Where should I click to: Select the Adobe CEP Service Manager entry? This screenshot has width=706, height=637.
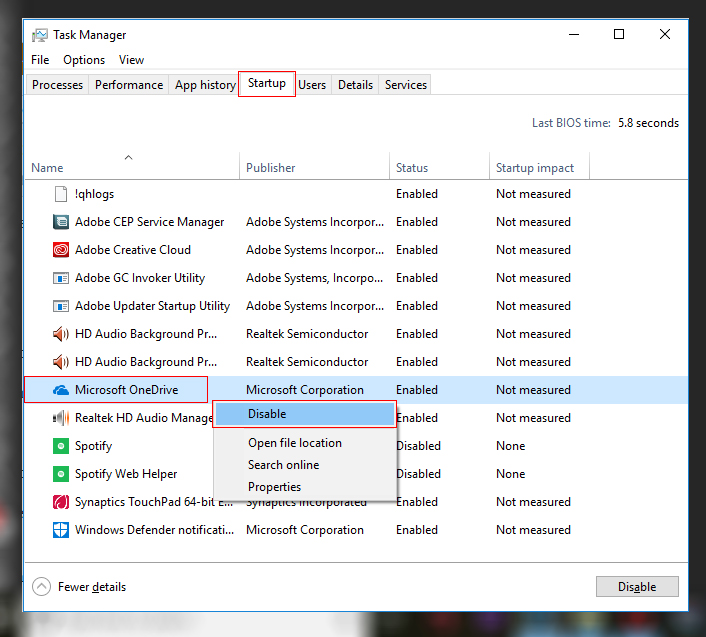click(x=149, y=222)
